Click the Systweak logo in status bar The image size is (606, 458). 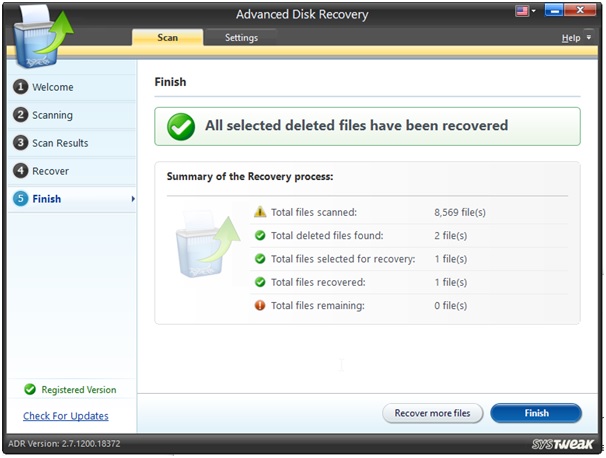coord(563,444)
